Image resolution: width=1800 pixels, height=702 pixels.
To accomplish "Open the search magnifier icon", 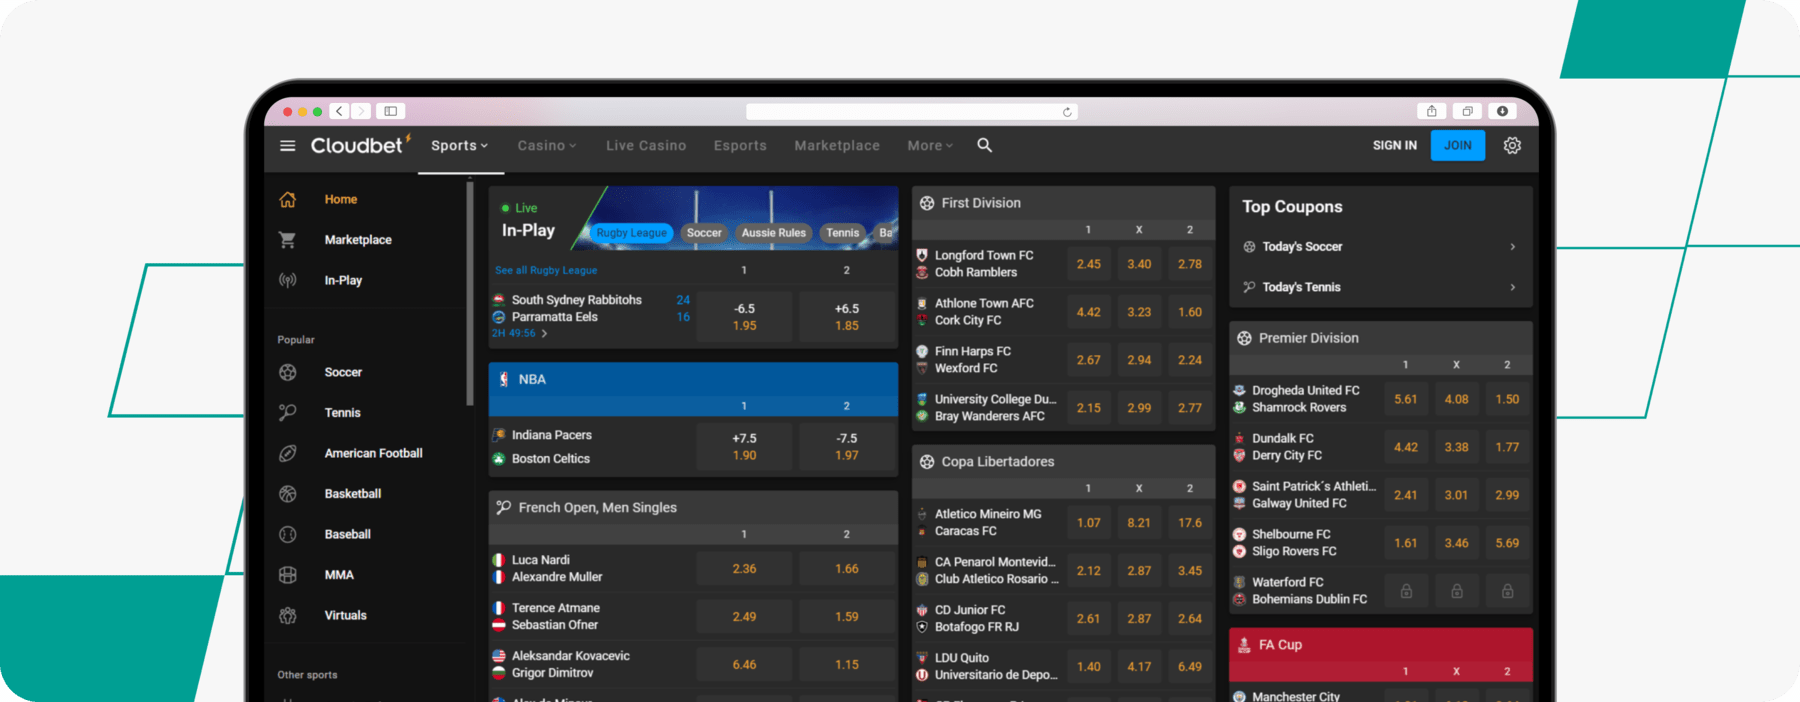I will (985, 146).
